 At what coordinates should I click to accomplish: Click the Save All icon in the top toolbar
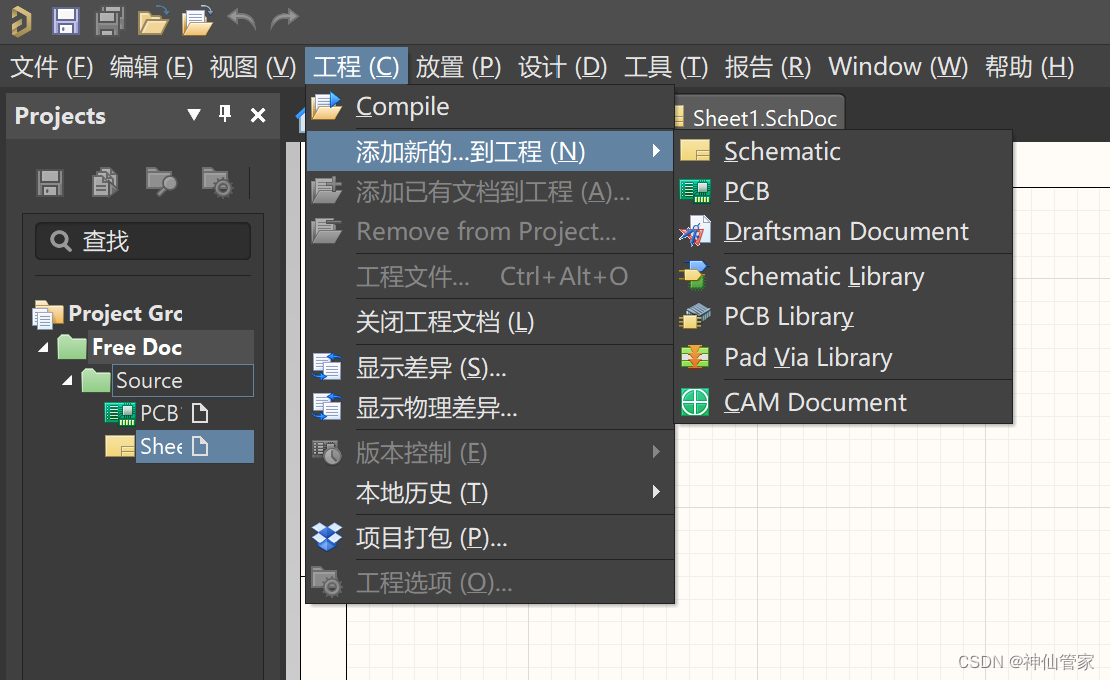point(110,20)
